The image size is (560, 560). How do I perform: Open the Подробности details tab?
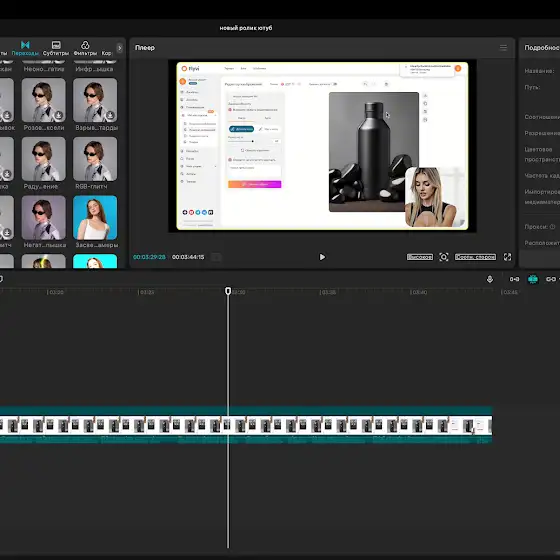coord(542,48)
